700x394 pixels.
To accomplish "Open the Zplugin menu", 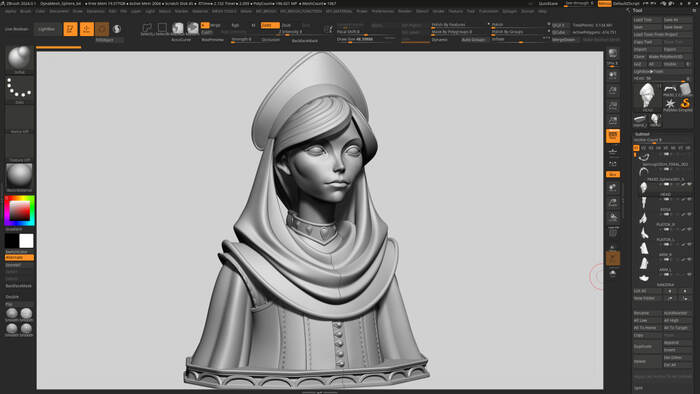I will coord(509,11).
